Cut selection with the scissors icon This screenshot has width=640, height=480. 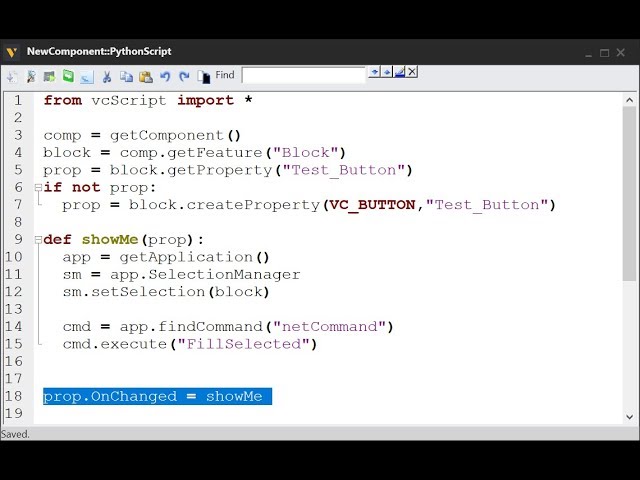coord(107,76)
